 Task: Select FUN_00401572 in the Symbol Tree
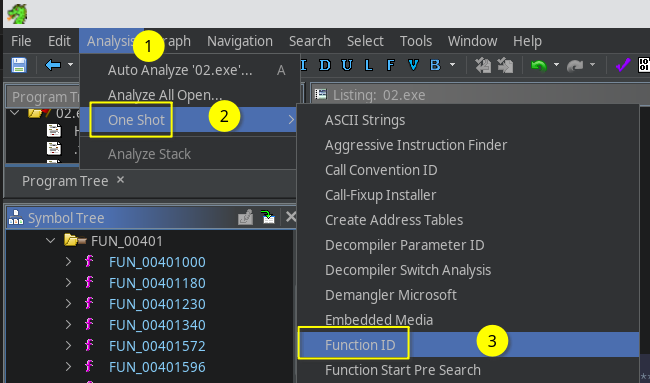point(157,346)
